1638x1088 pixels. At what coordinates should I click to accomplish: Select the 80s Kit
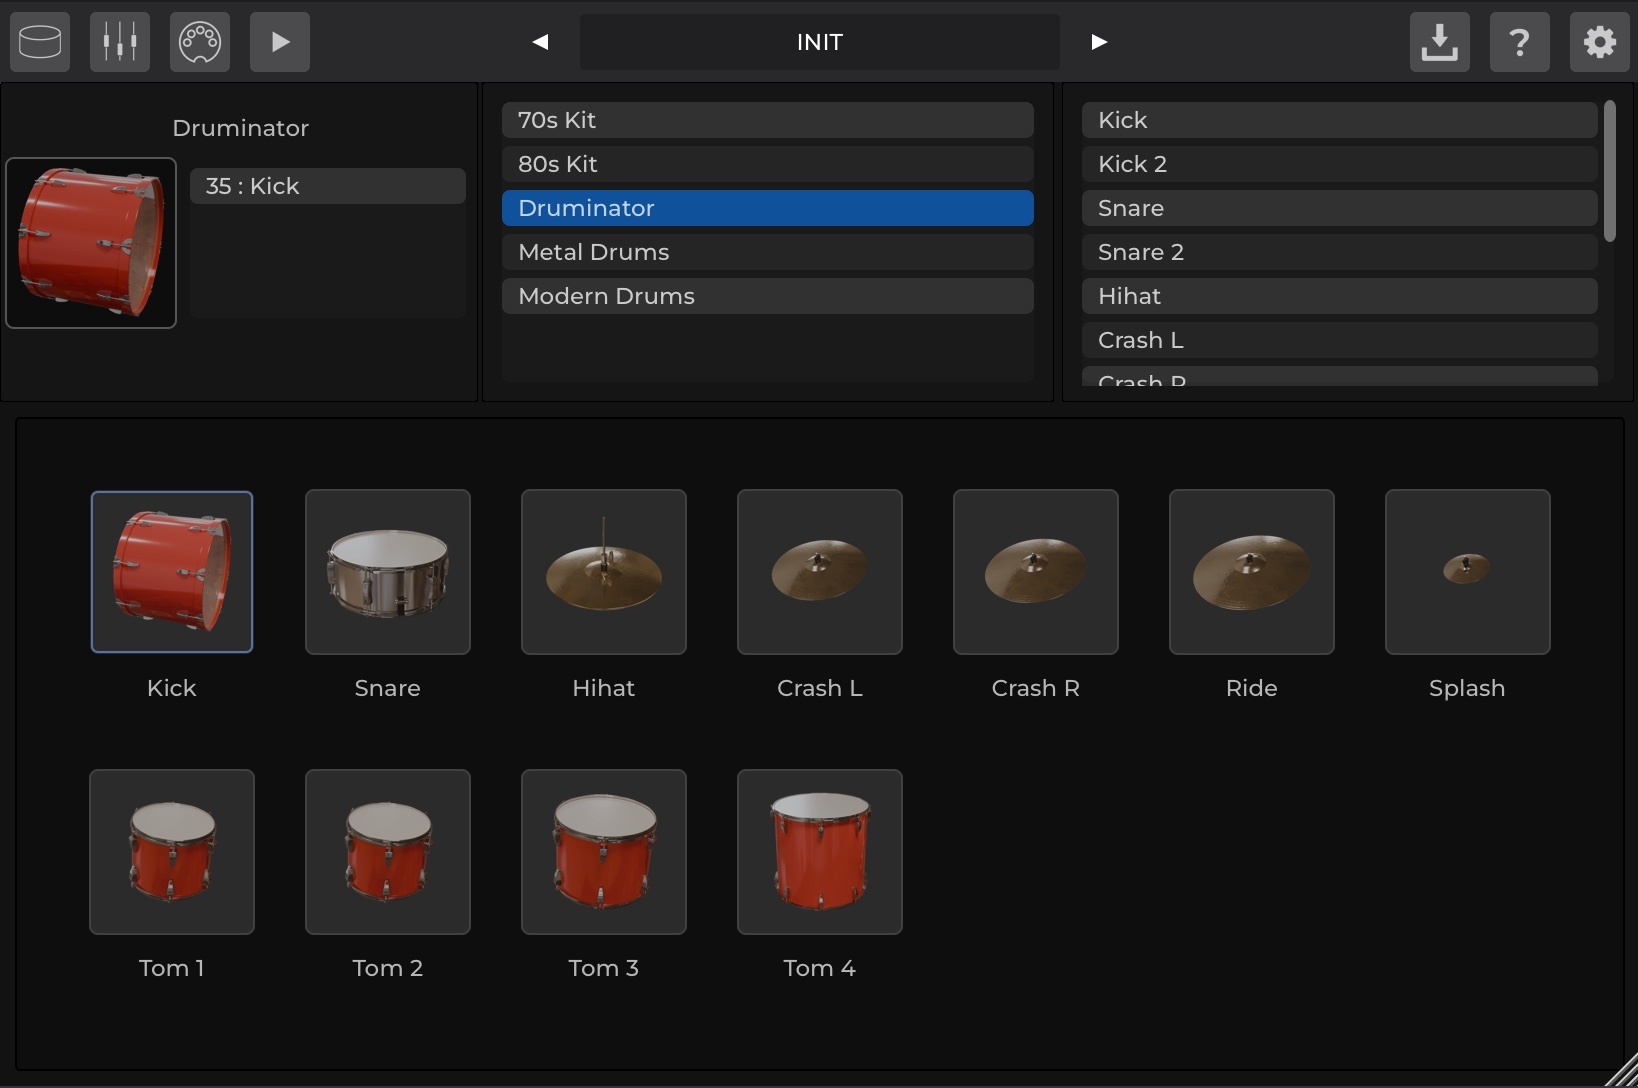(x=768, y=164)
